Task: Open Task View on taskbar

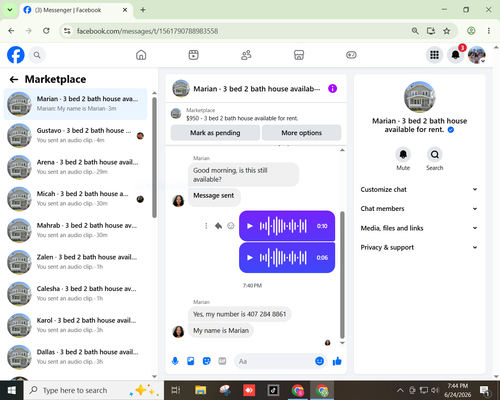Action: 176,390
